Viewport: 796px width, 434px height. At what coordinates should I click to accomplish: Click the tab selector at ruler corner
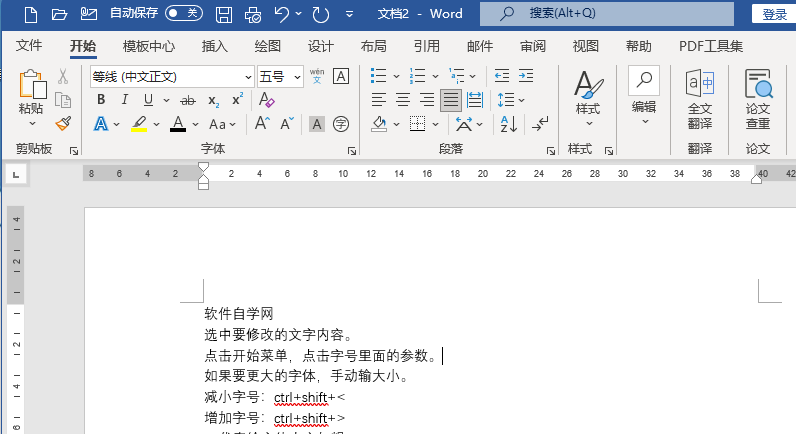click(16, 175)
